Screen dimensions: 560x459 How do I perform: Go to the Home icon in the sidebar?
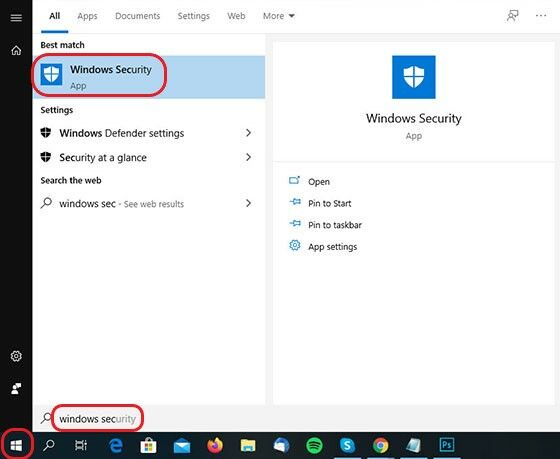coord(16,50)
